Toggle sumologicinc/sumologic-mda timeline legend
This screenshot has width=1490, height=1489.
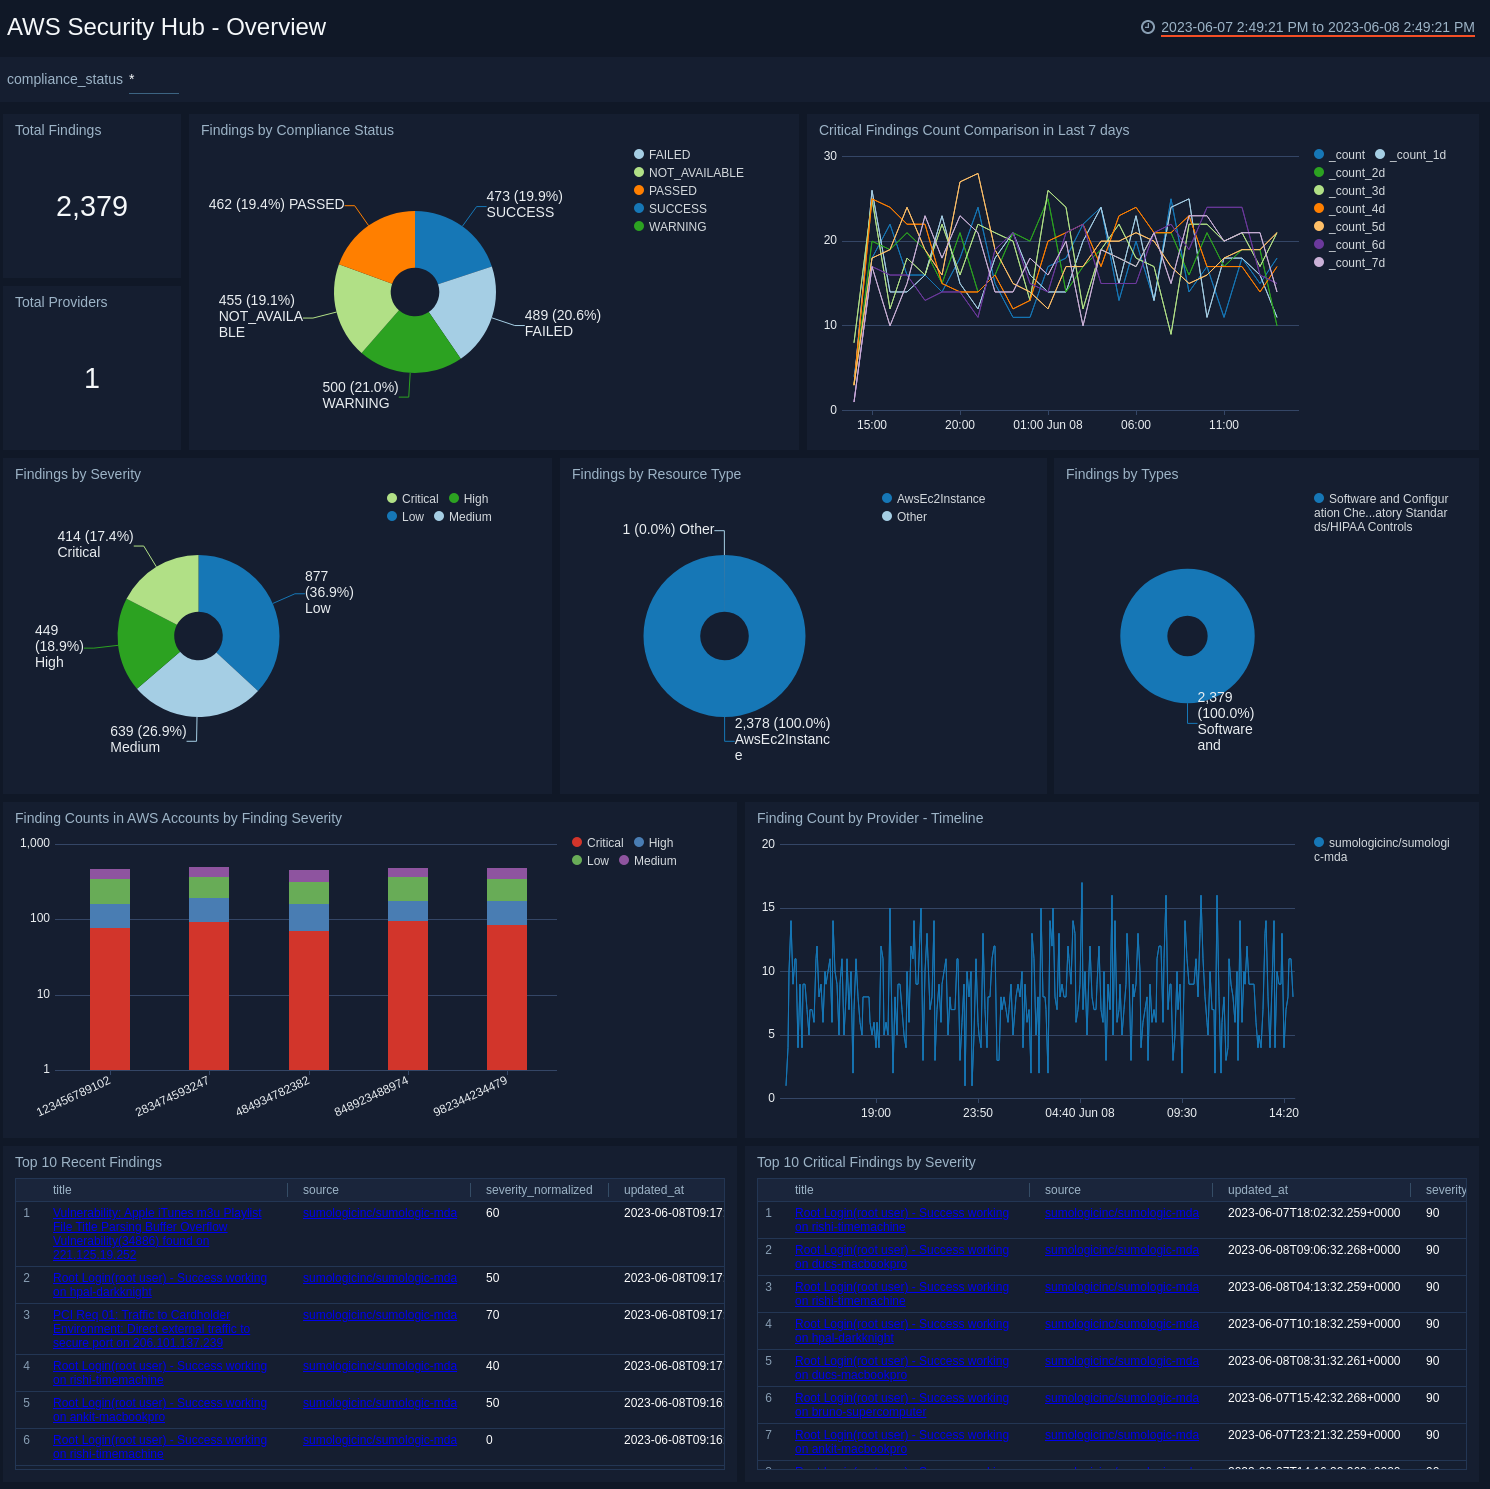pos(1381,850)
